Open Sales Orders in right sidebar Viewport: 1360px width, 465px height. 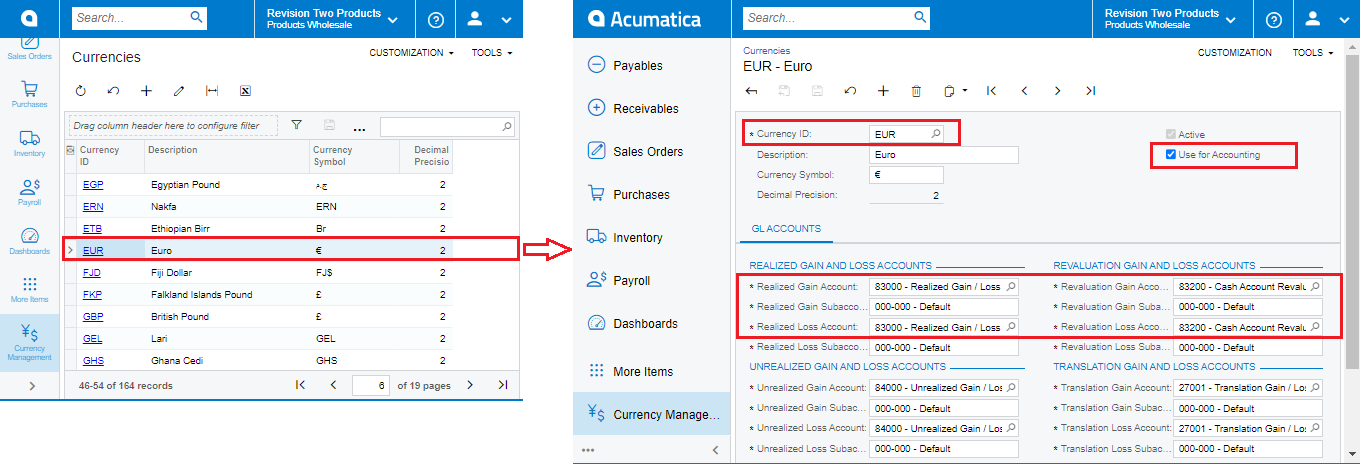pos(648,151)
